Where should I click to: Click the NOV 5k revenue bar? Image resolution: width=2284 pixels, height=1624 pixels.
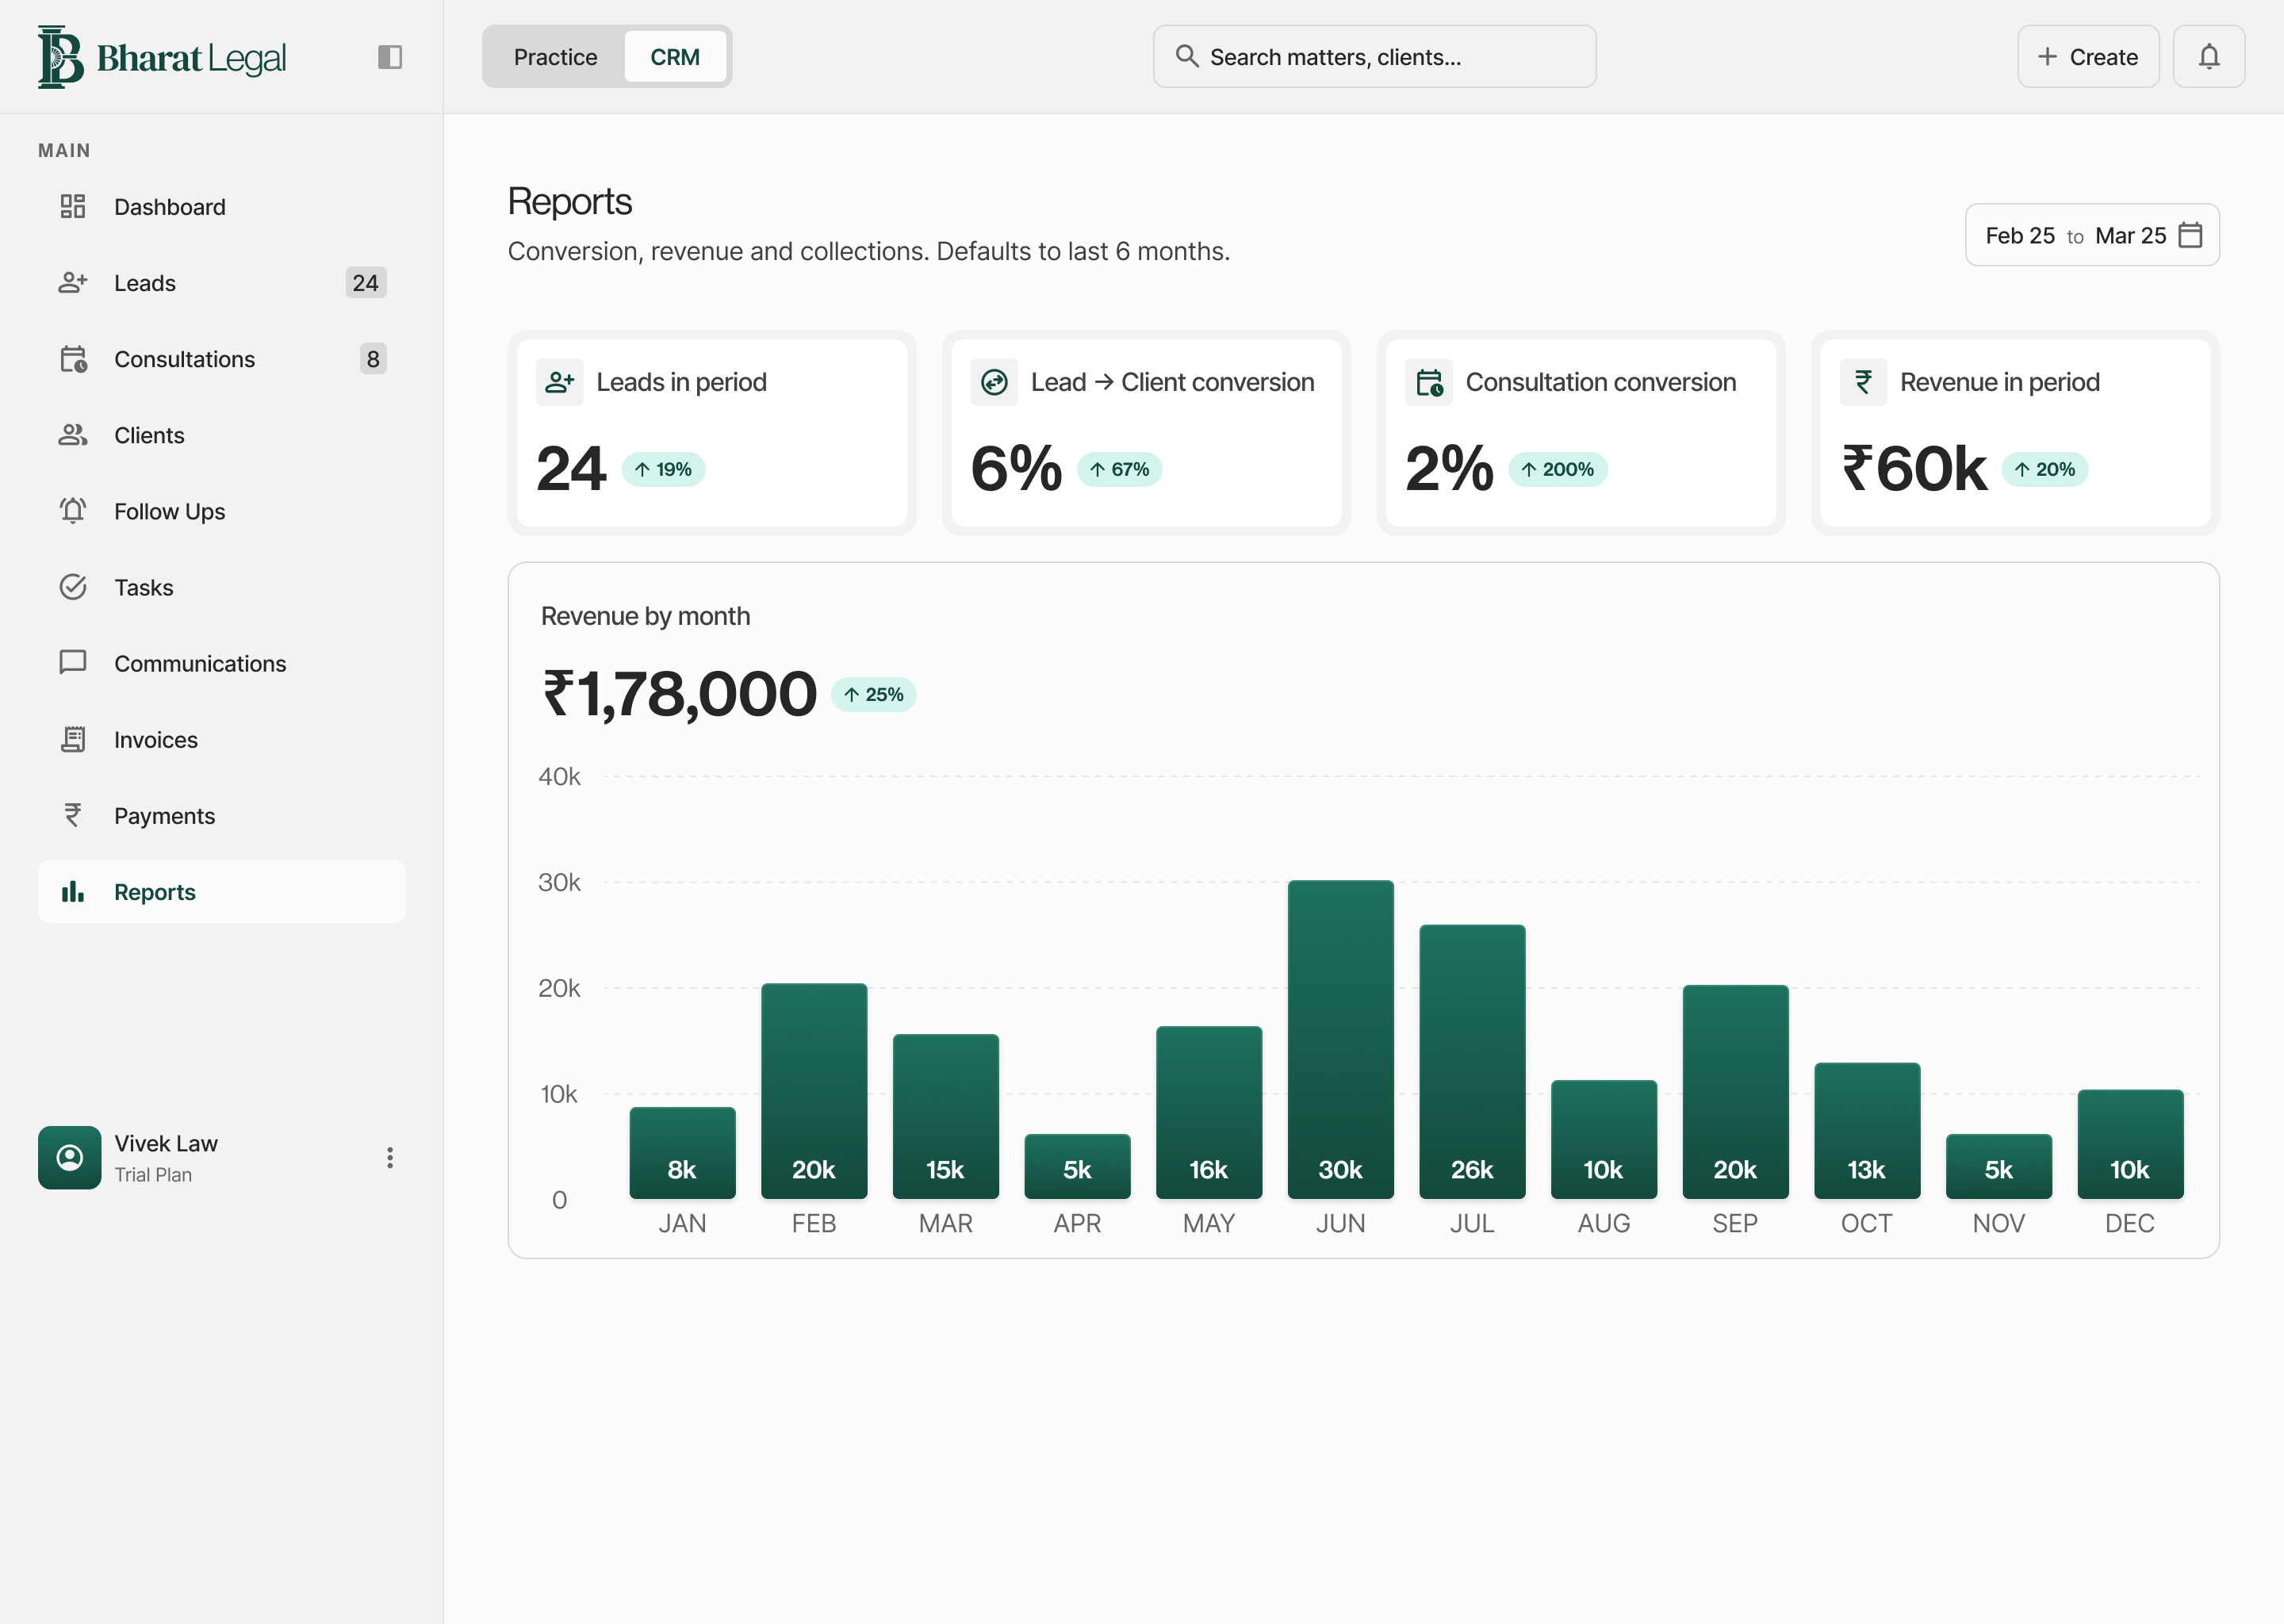click(1999, 1166)
